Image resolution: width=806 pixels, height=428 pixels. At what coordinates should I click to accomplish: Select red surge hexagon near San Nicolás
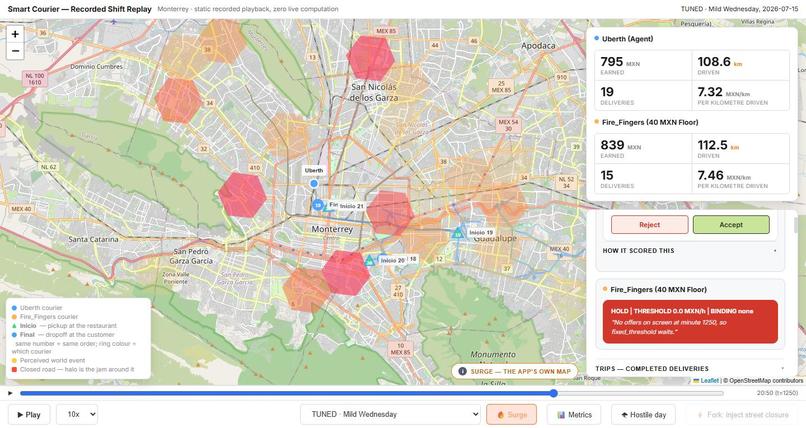point(371,58)
